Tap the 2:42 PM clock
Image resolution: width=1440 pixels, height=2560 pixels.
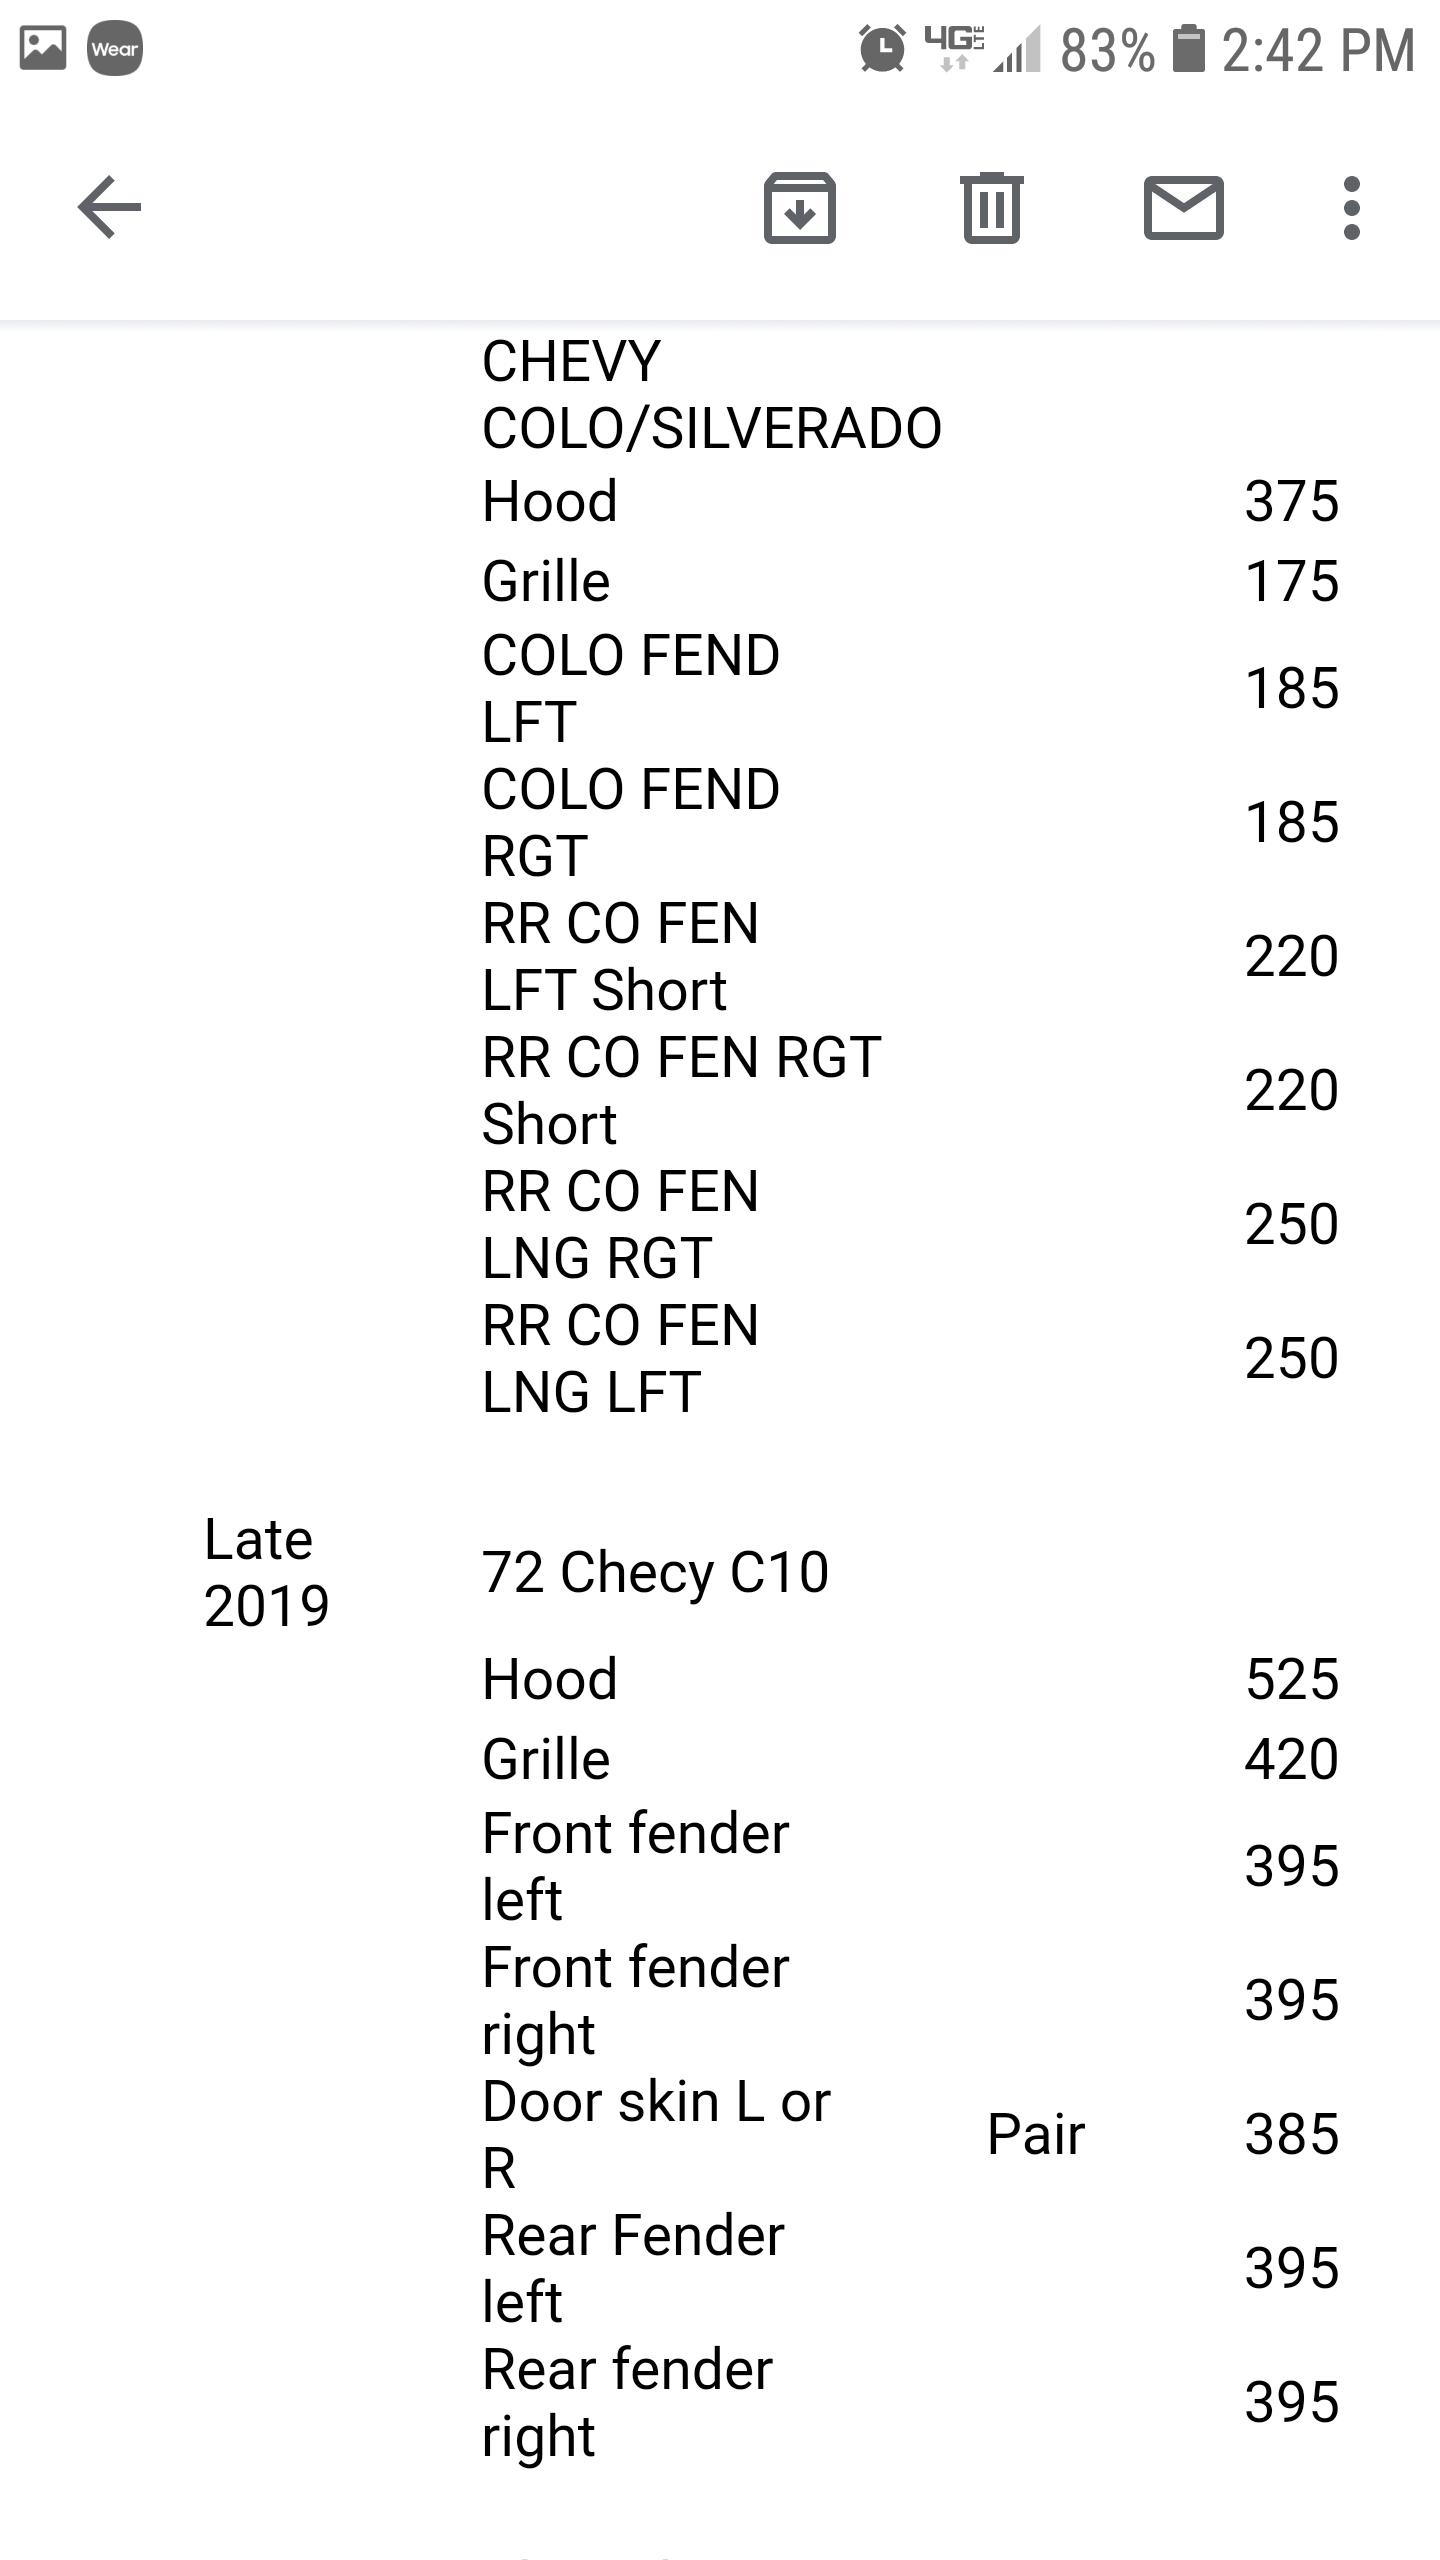(1318, 50)
